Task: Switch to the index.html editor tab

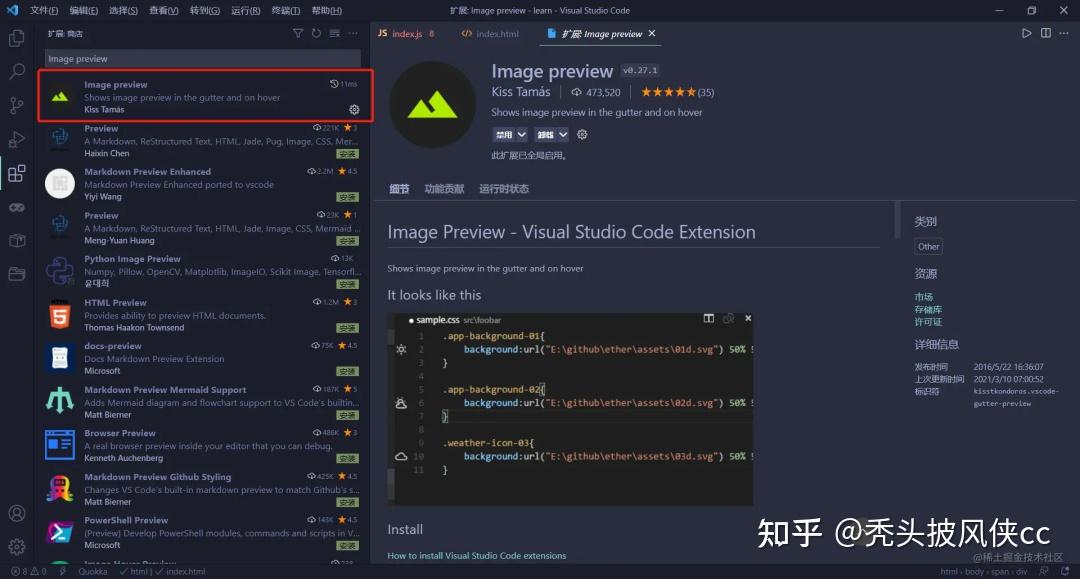Action: [x=491, y=33]
